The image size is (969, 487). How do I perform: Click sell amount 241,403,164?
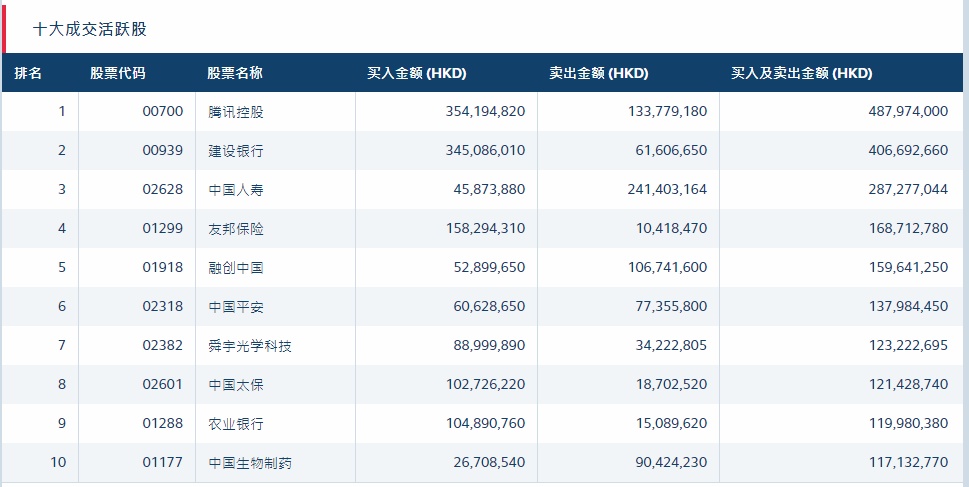coord(667,189)
